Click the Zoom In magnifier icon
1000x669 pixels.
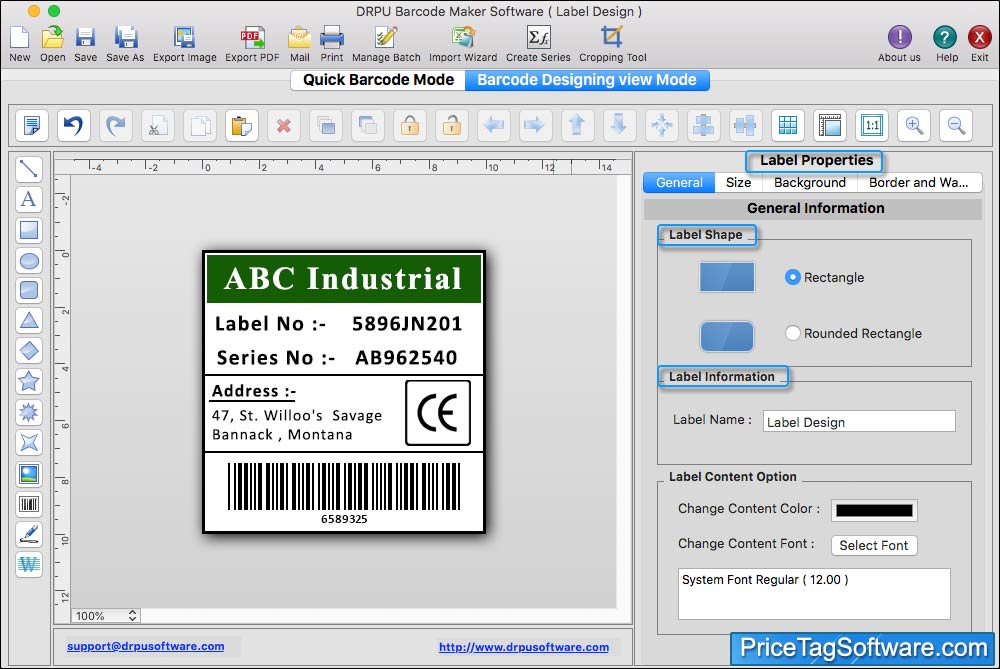[914, 125]
